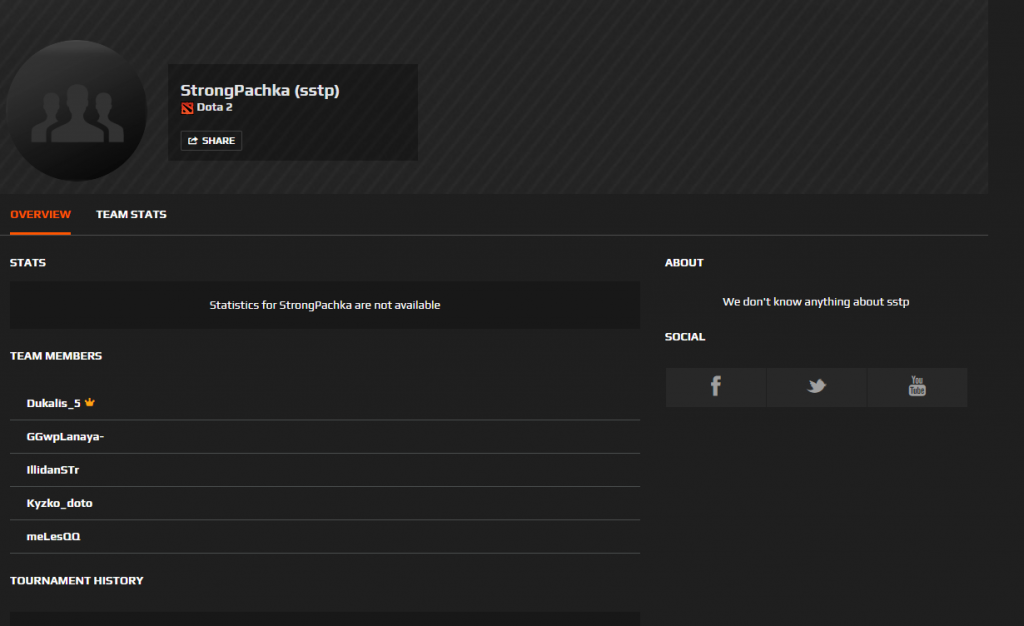Open team member Kyzko_doto profile
The width and height of the screenshot is (1024, 626).
point(59,503)
